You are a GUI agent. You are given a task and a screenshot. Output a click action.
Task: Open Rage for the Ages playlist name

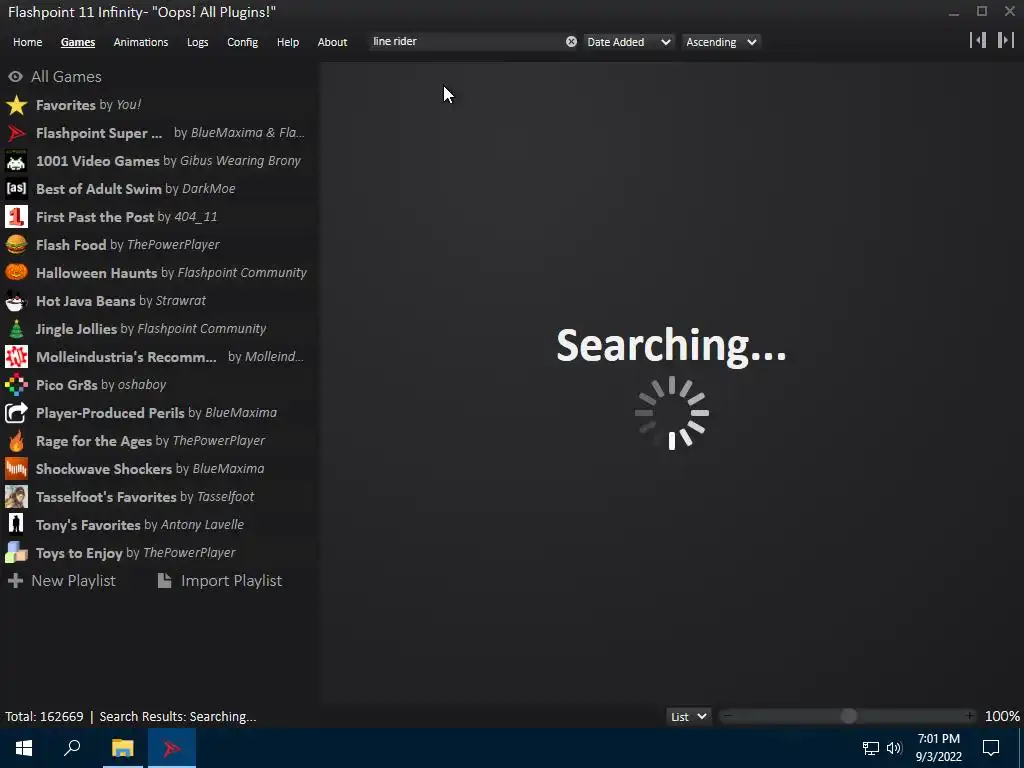click(93, 441)
